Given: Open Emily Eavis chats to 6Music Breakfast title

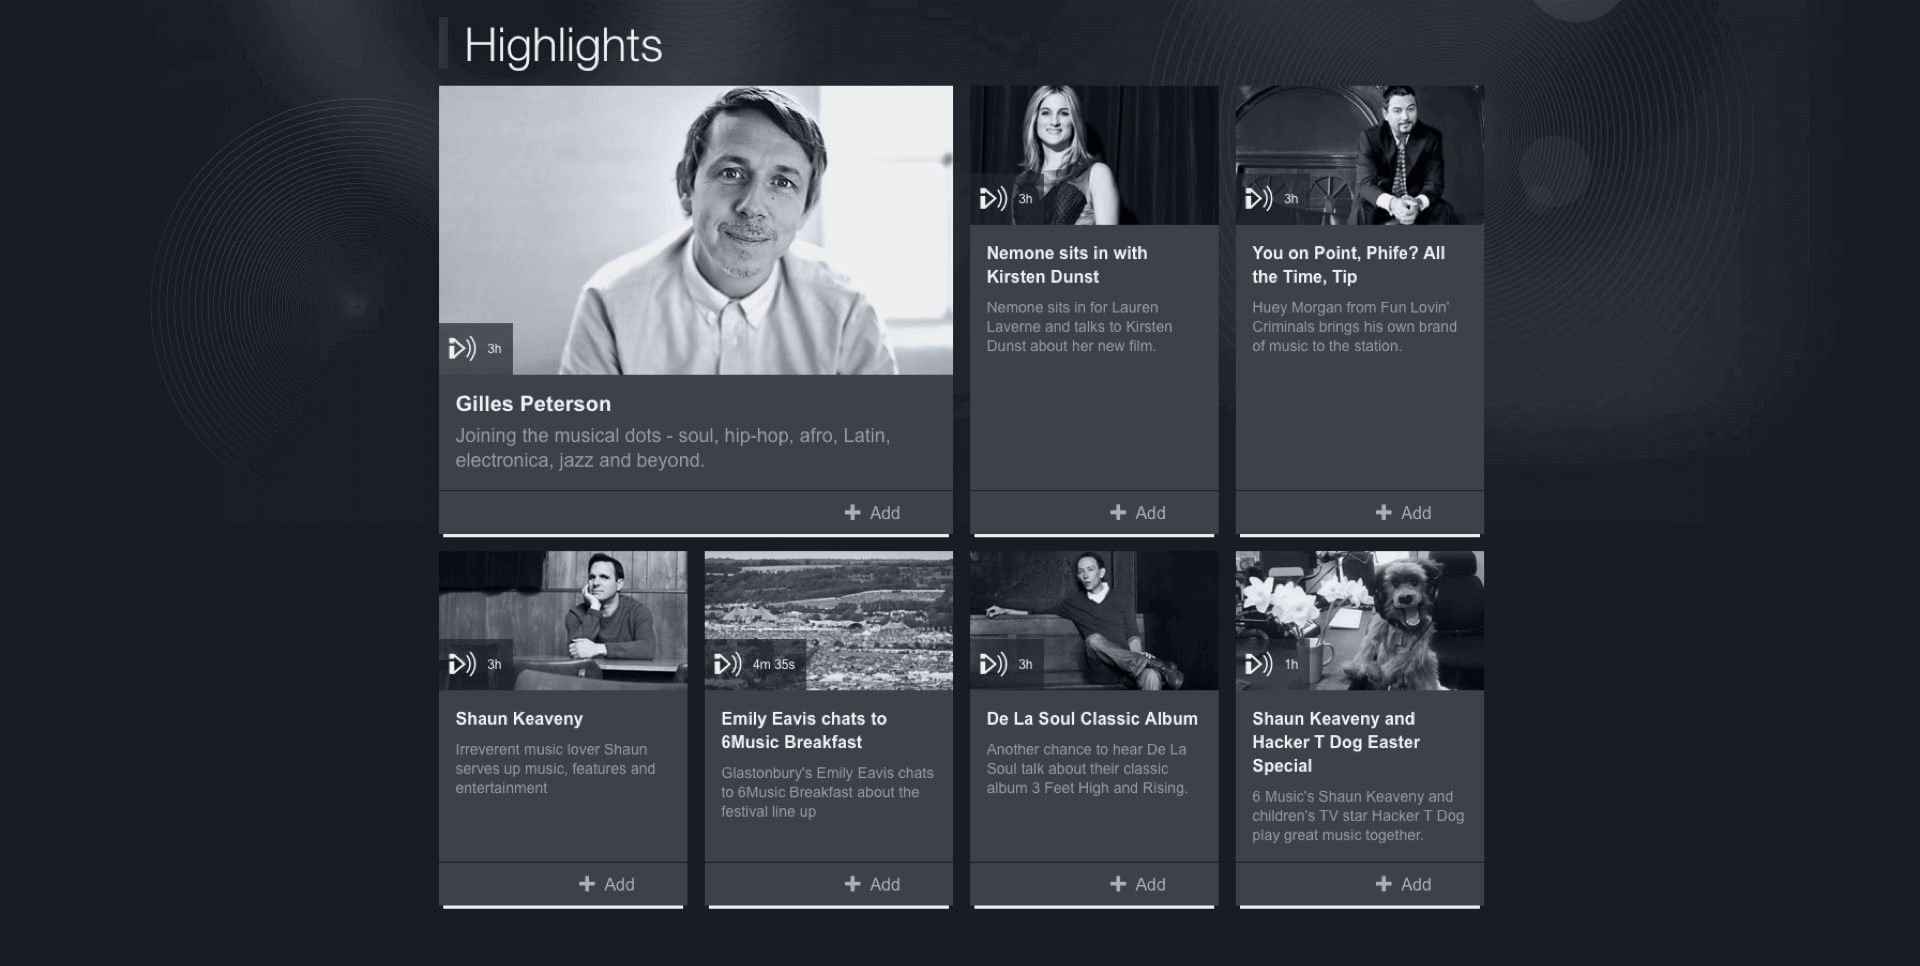Looking at the screenshot, I should (x=804, y=730).
